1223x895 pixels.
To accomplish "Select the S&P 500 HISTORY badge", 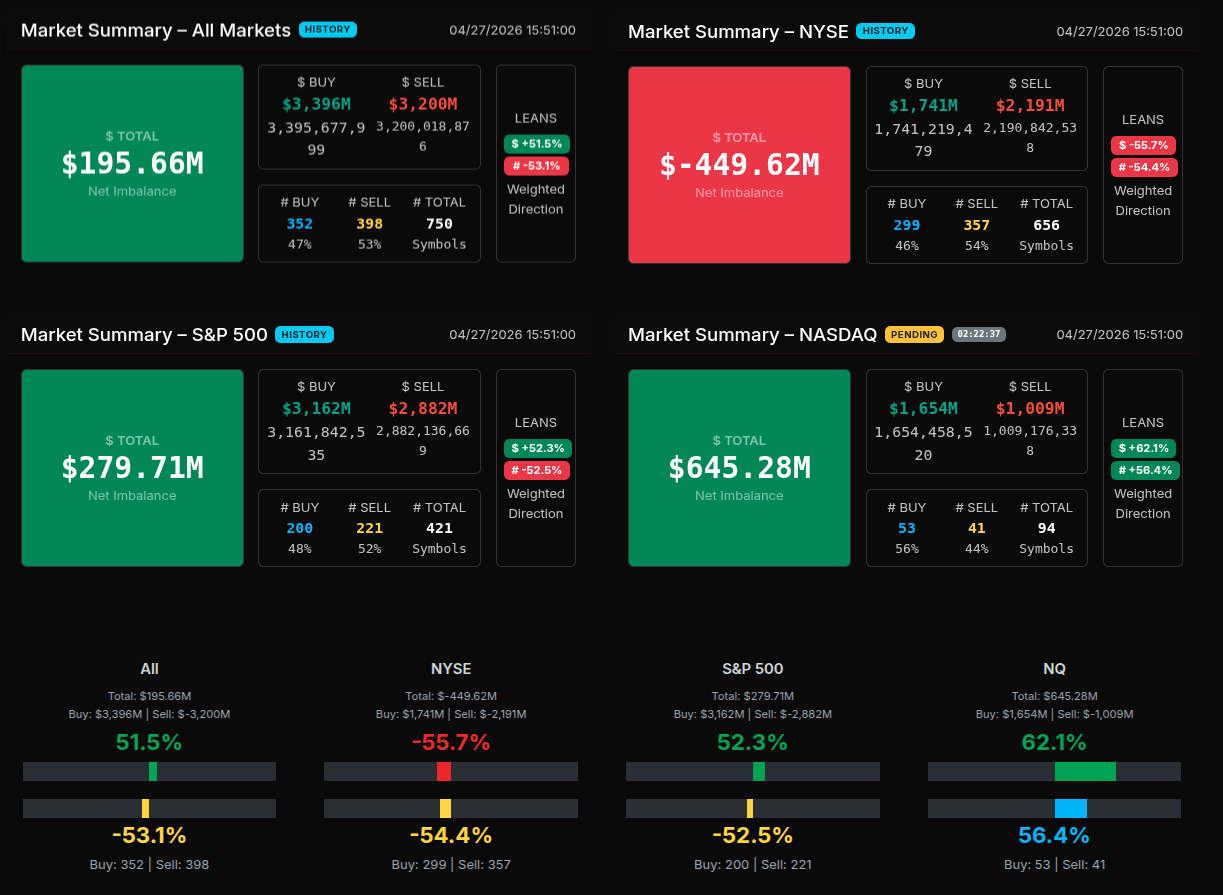I will point(304,335).
